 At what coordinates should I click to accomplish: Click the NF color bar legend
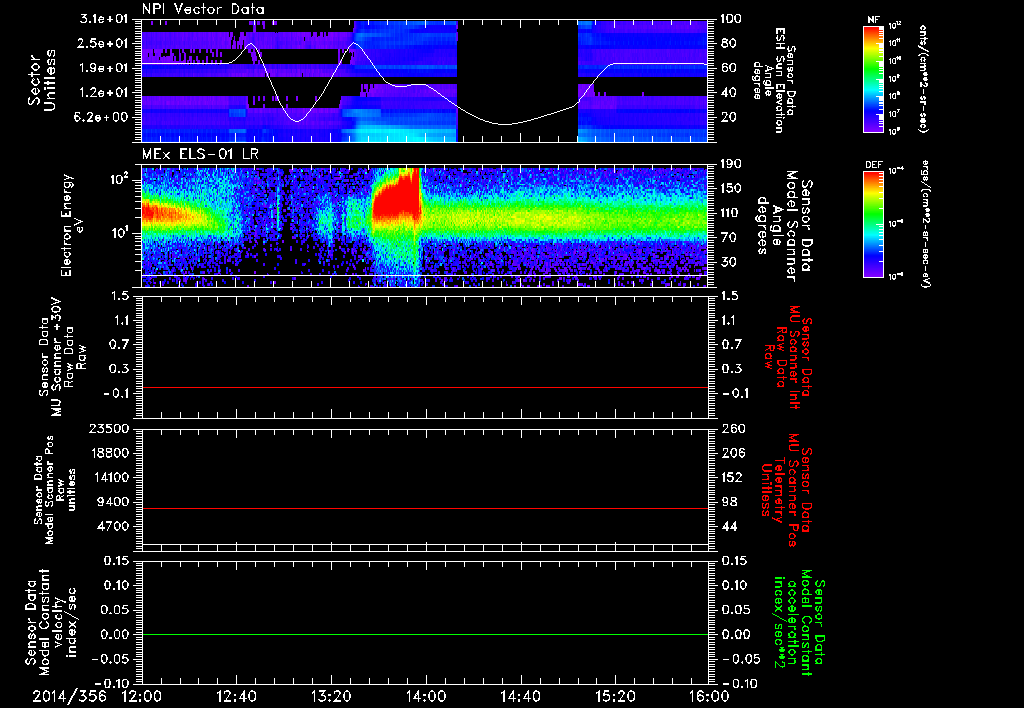873,78
